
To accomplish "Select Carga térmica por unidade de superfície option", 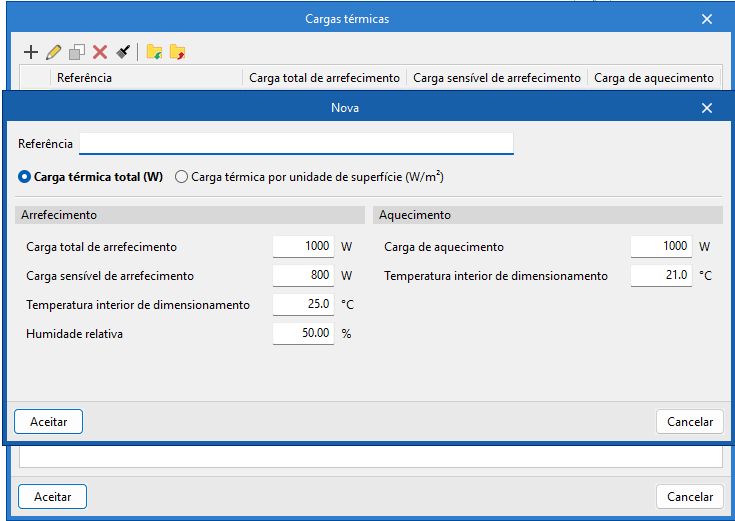I will pos(182,177).
